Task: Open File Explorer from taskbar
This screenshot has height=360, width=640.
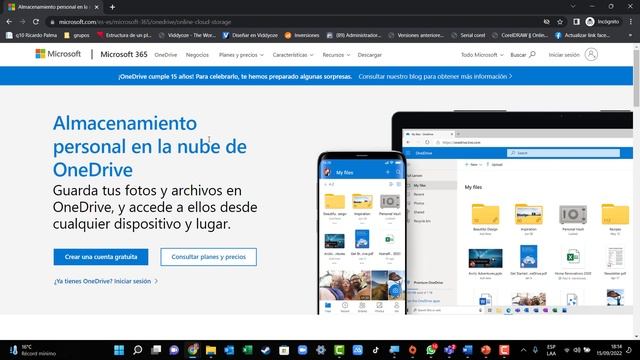Action: point(211,350)
